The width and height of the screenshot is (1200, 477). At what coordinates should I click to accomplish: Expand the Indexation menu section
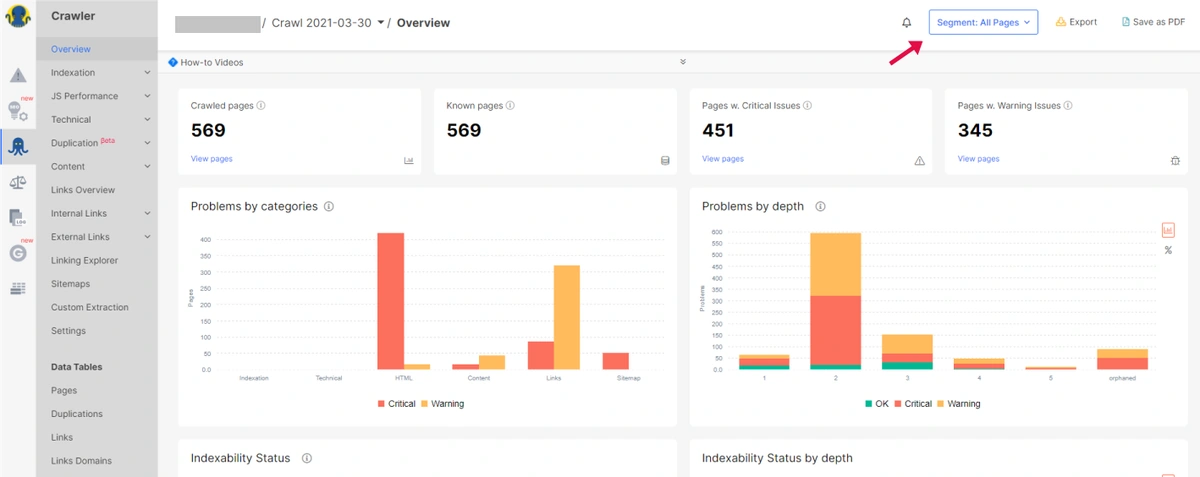(98, 73)
